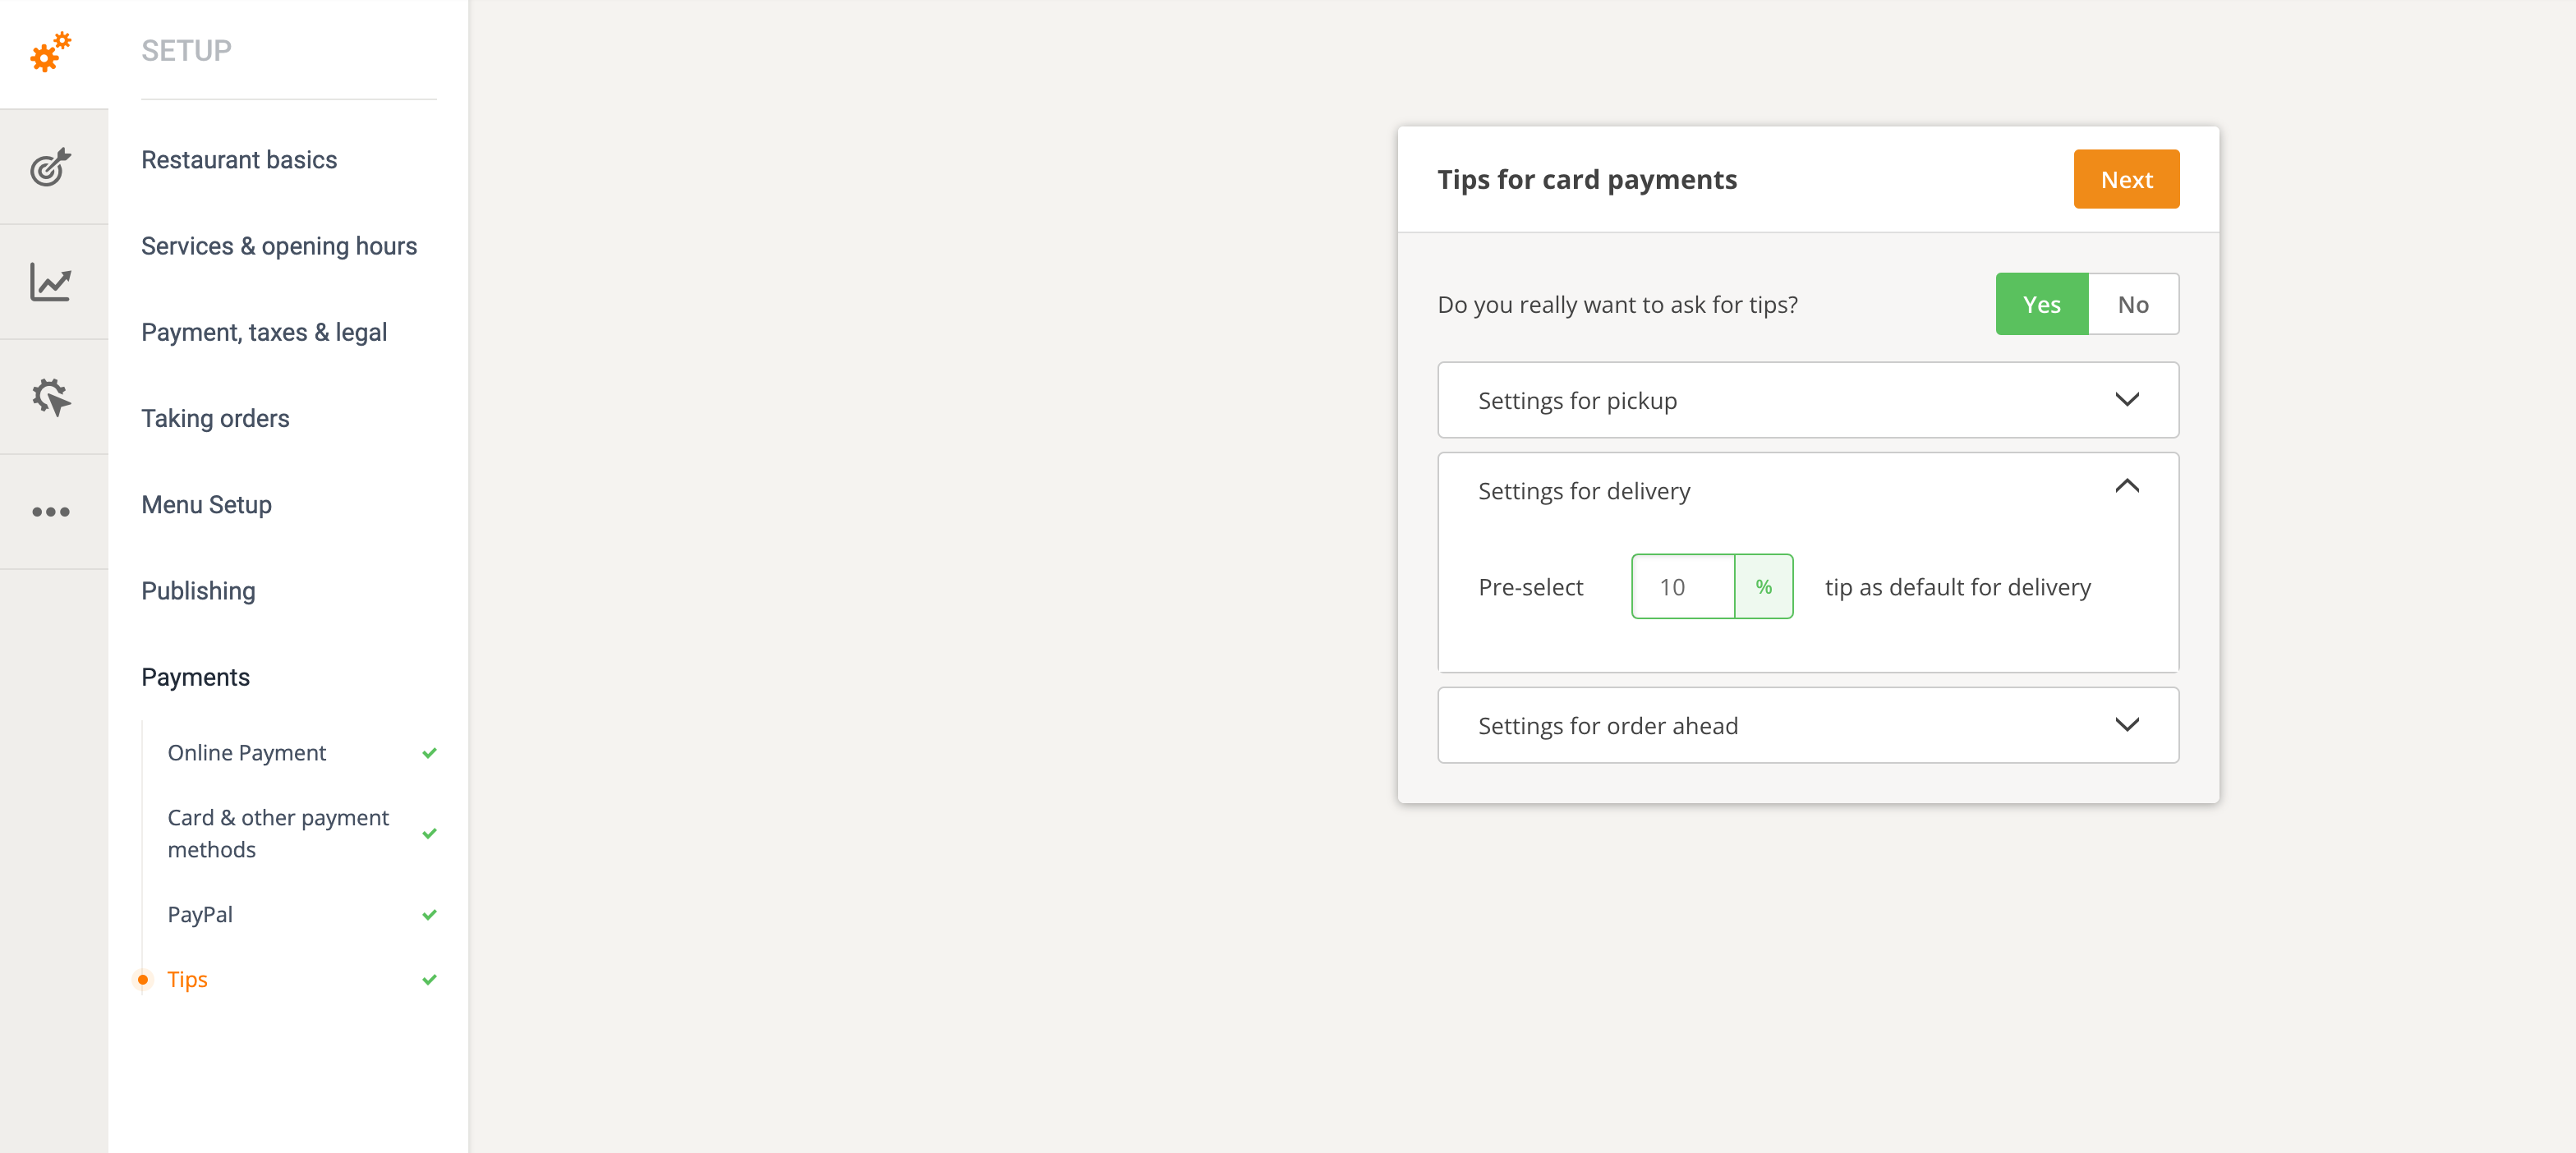The width and height of the screenshot is (2576, 1153).
Task: Click the checkmark beside Online Payment
Action: 430,753
